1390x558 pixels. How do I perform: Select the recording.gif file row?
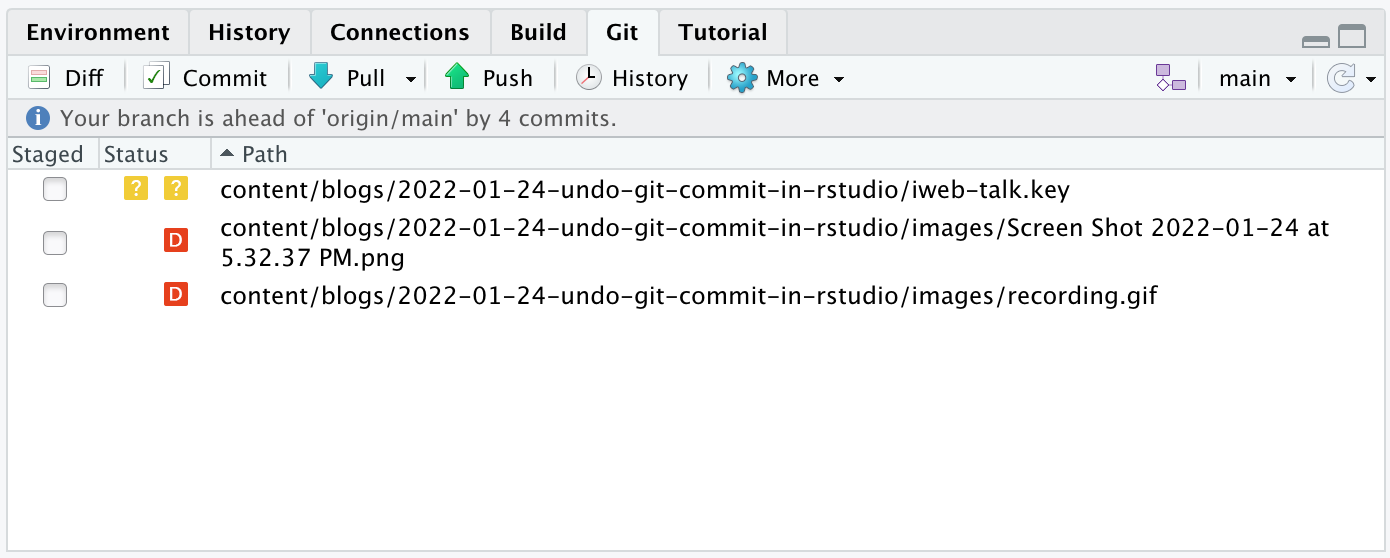click(x=688, y=296)
